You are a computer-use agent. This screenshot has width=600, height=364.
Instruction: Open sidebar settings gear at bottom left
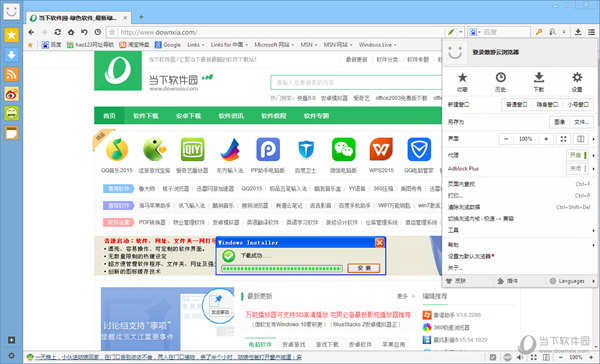pos(11,355)
